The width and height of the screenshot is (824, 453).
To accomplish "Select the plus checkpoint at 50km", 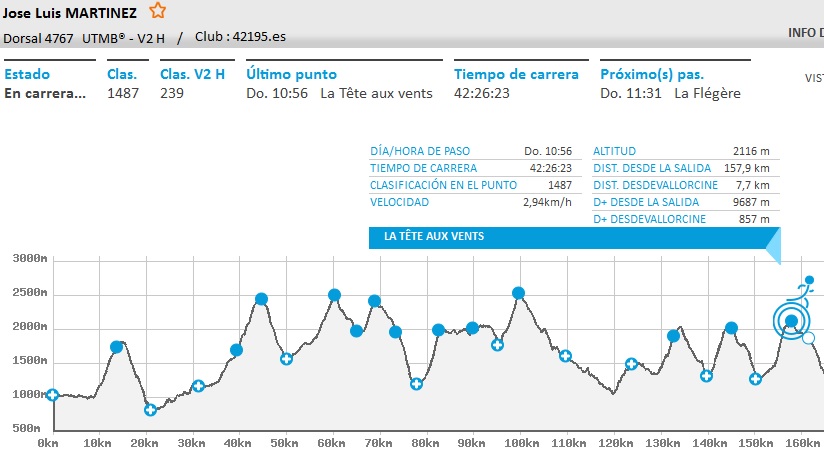I will click(286, 359).
